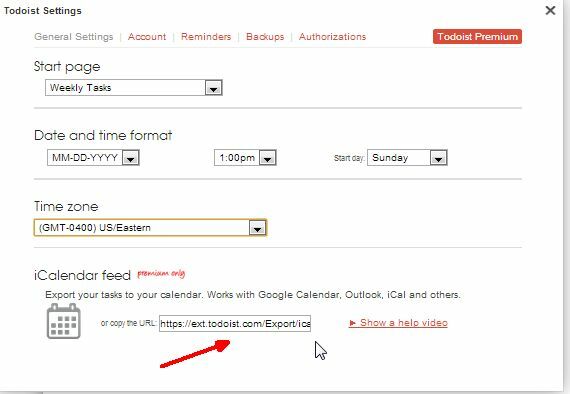The width and height of the screenshot is (570, 394).
Task: Click the calendar icon for iCalendar feed
Action: pos(64,321)
